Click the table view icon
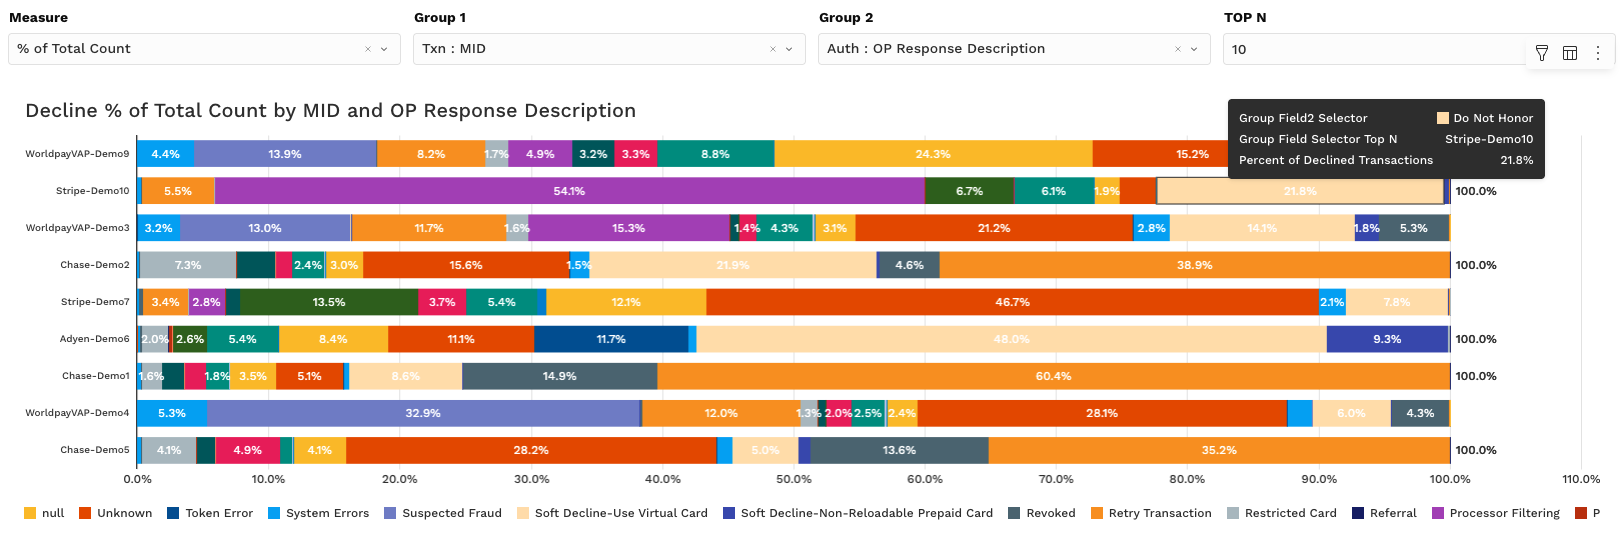This screenshot has width=1623, height=539. 1570,53
